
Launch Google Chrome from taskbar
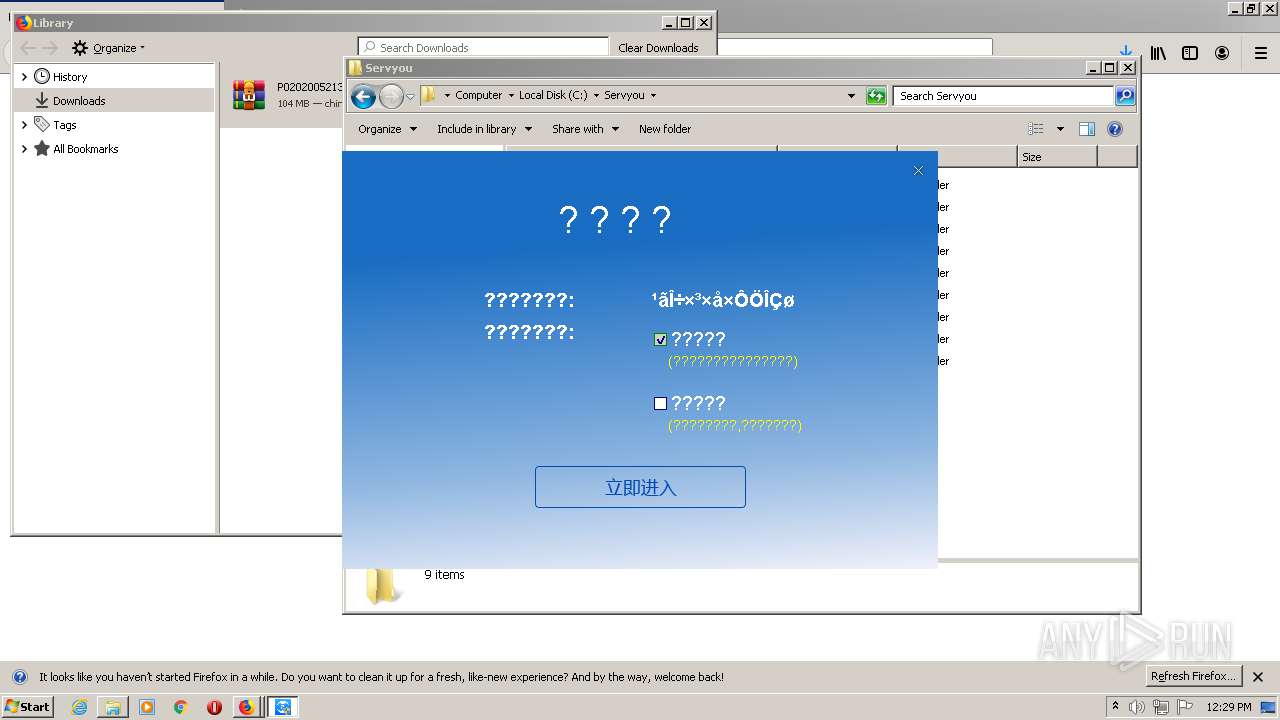pyautogui.click(x=181, y=707)
